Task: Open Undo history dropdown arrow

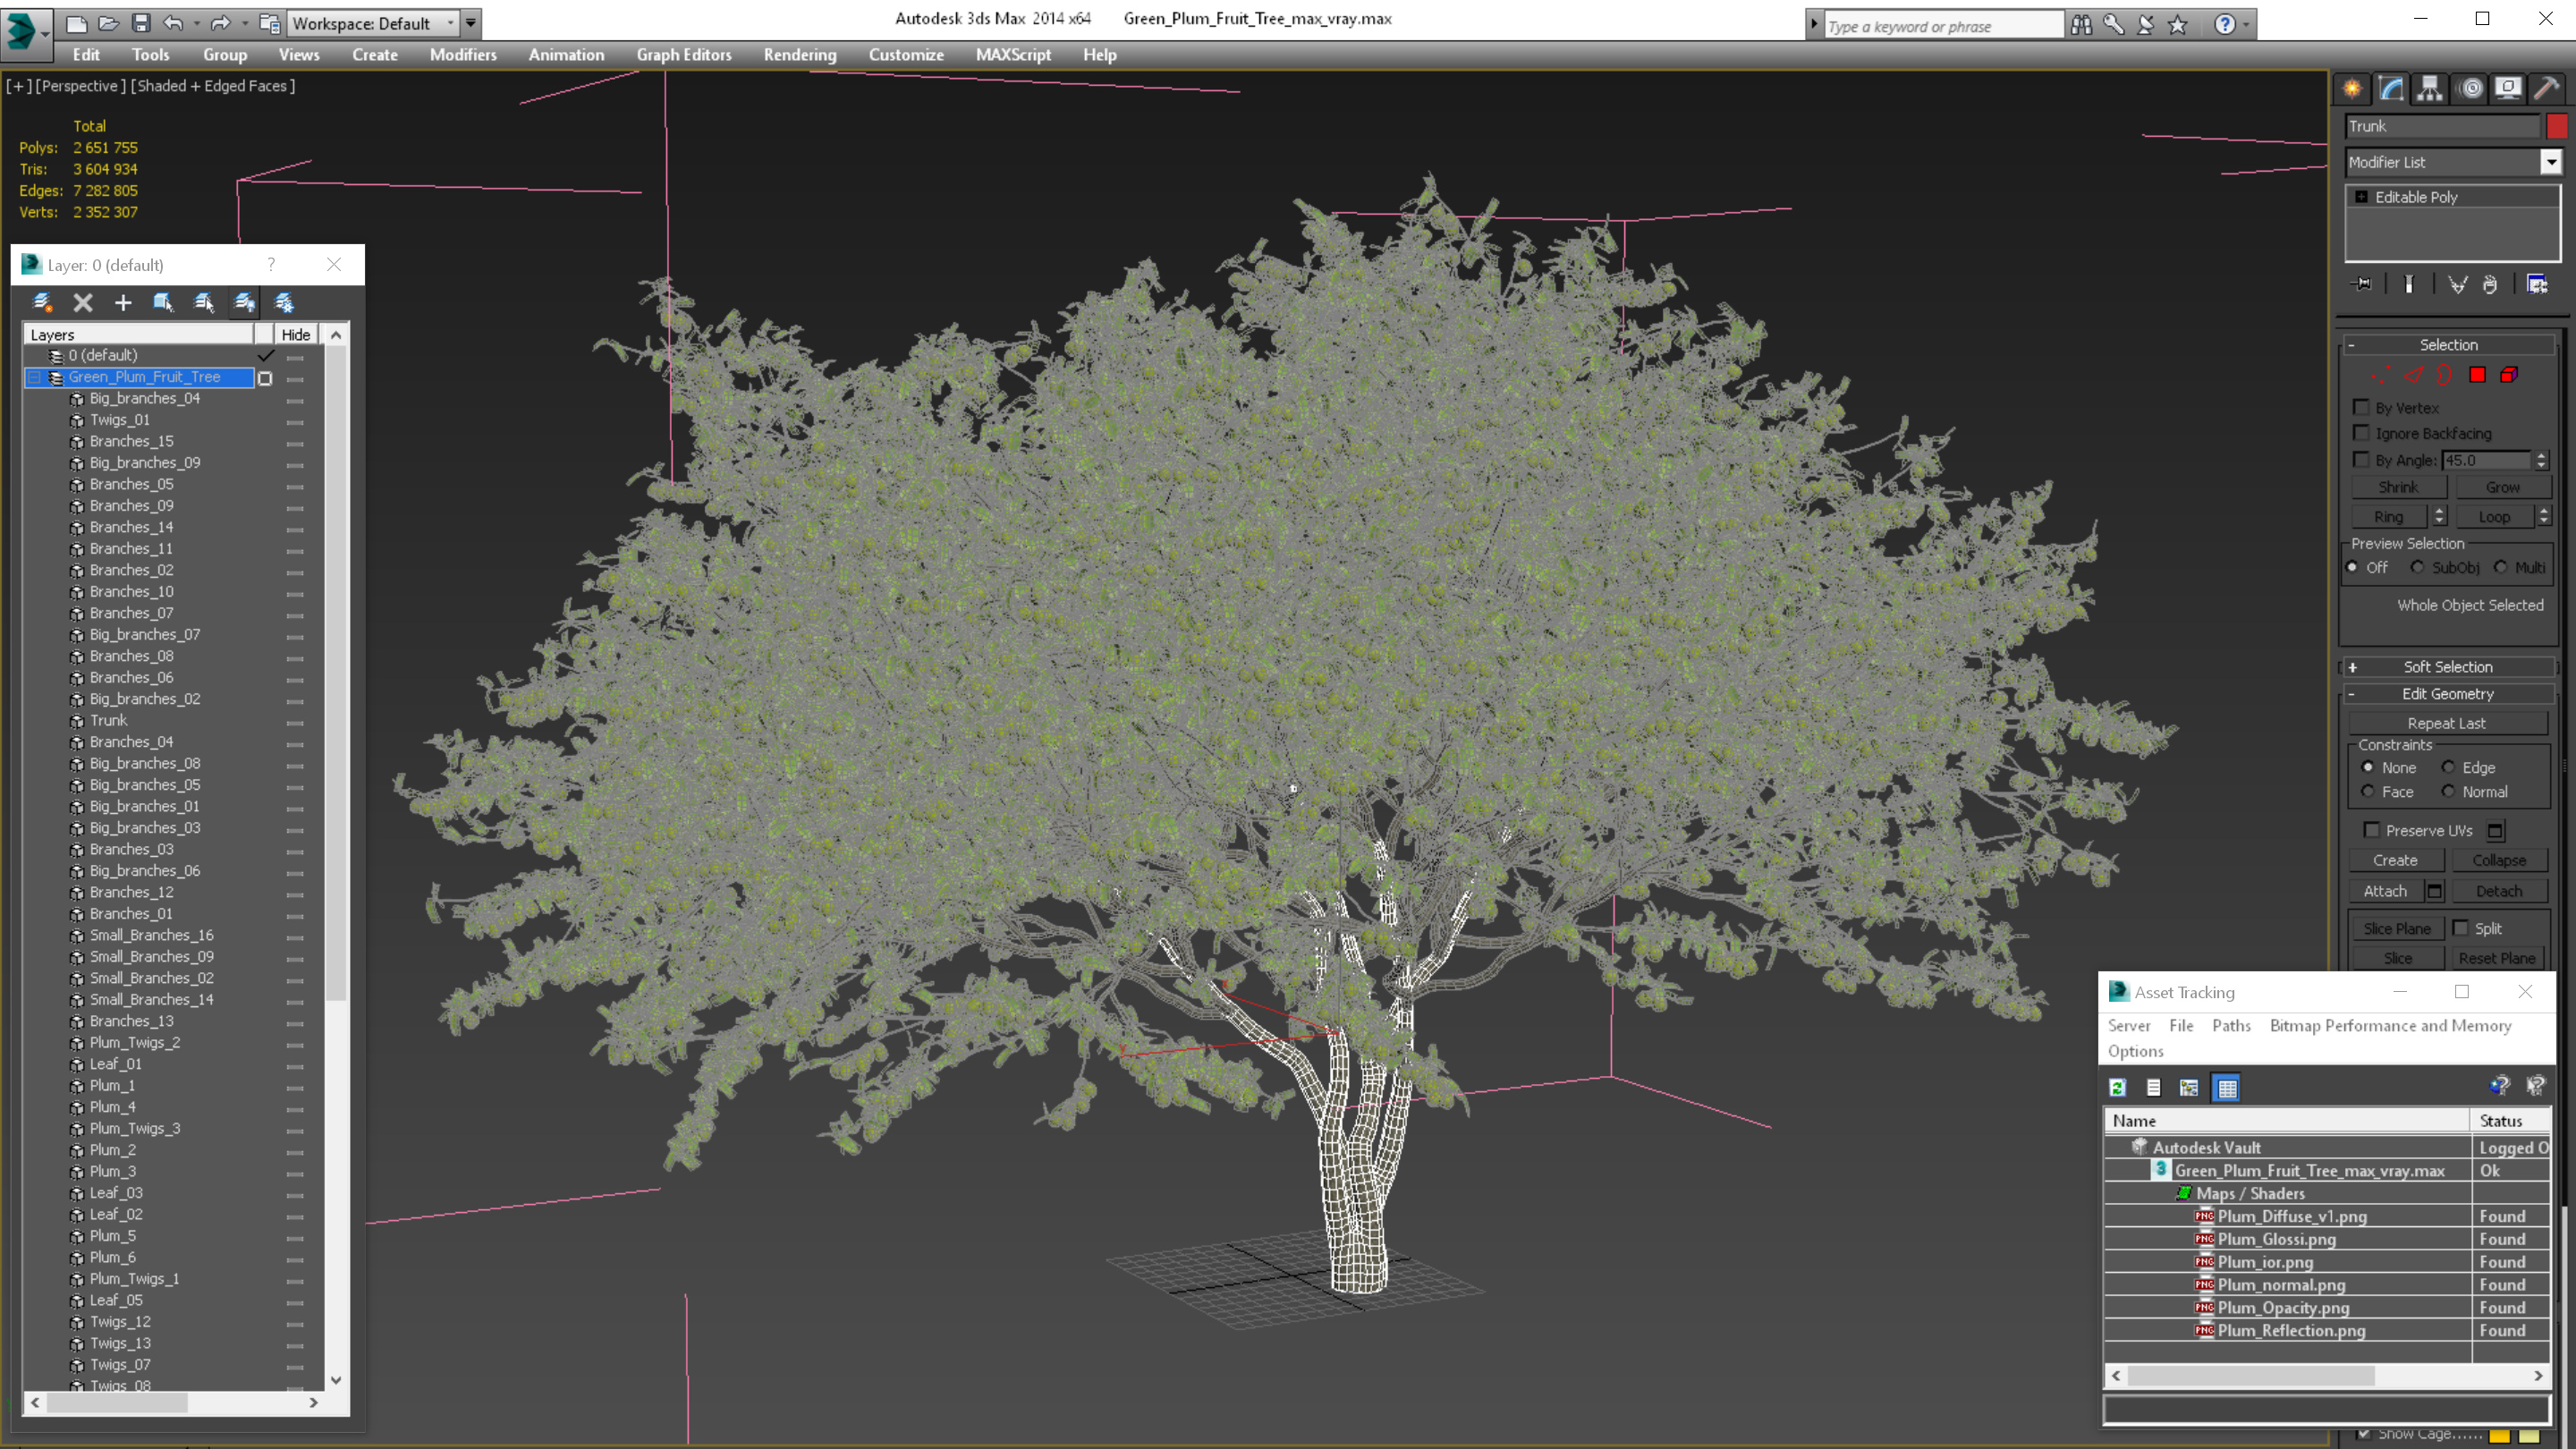Action: tap(196, 23)
